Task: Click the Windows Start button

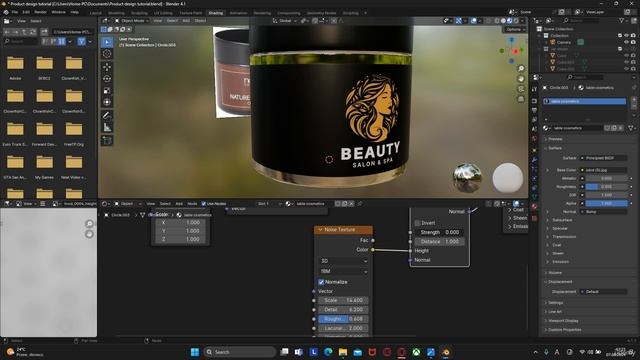Action: (x=195, y=352)
